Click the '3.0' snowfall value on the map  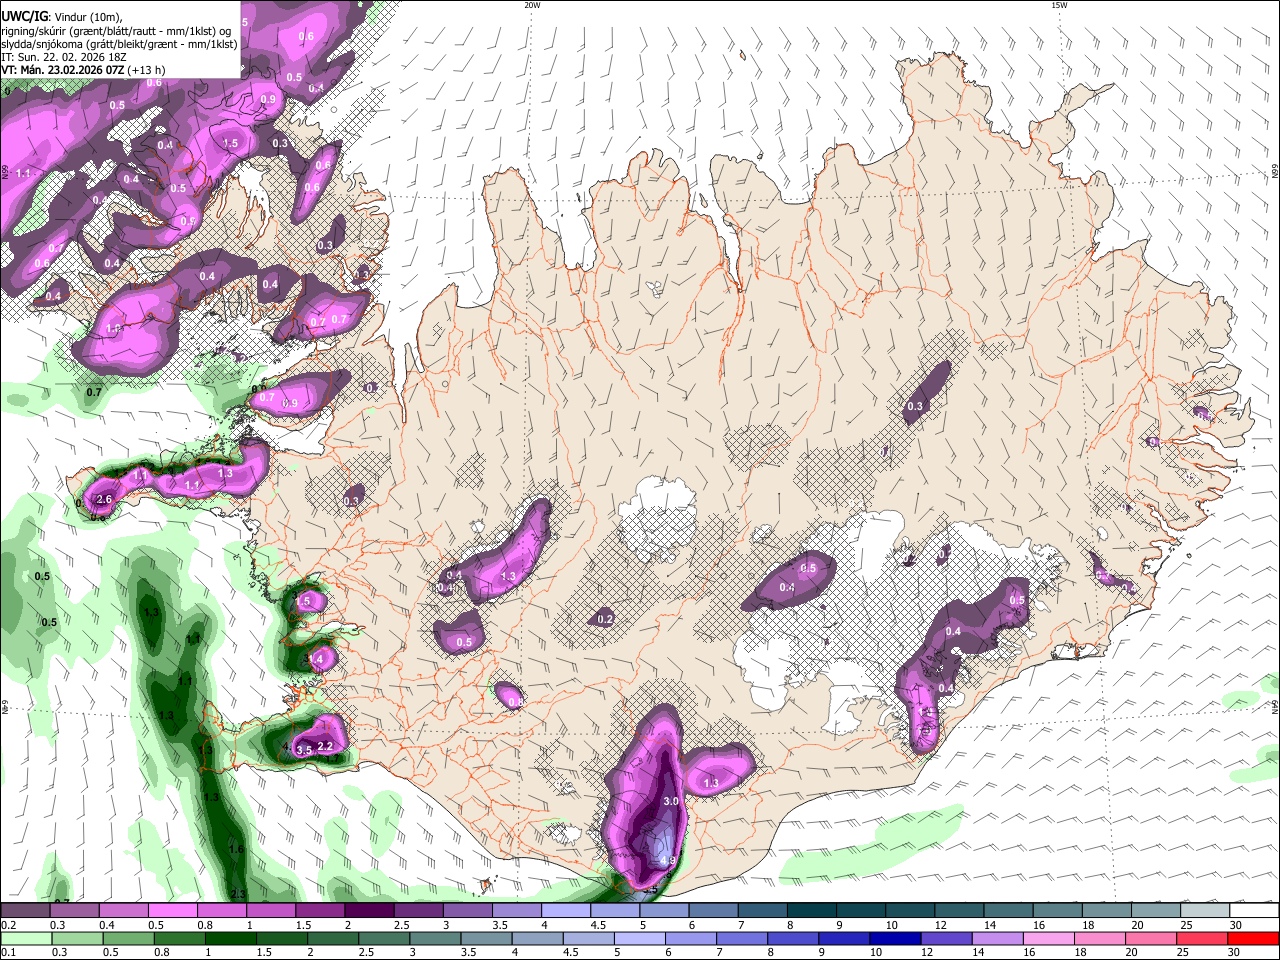coord(671,801)
